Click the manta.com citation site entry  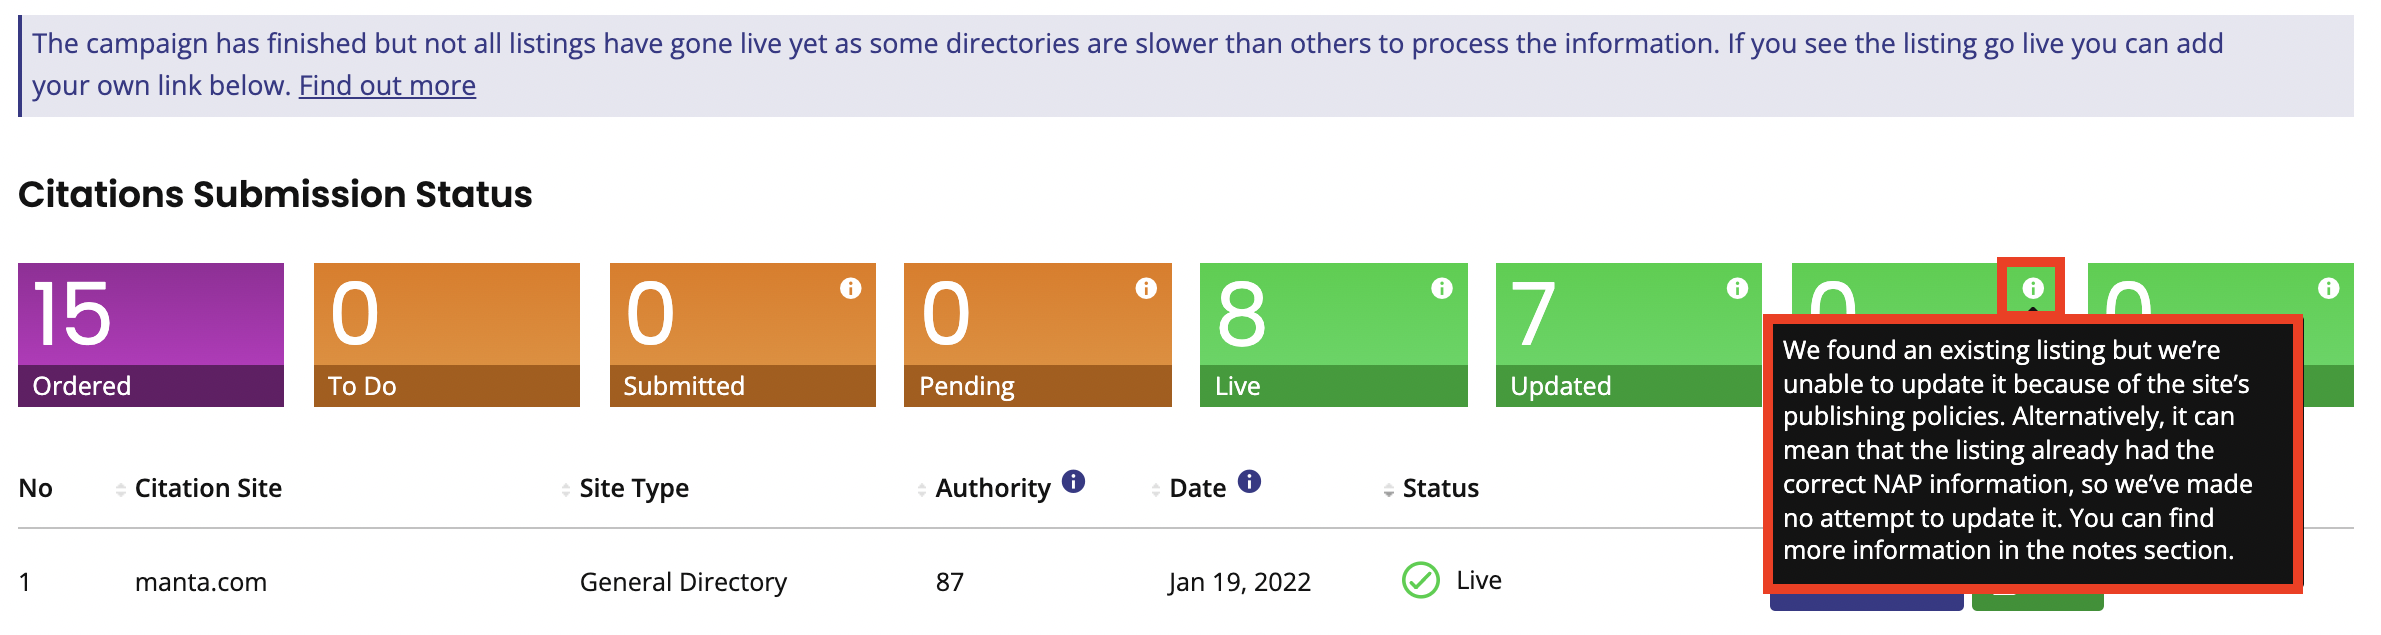click(201, 582)
